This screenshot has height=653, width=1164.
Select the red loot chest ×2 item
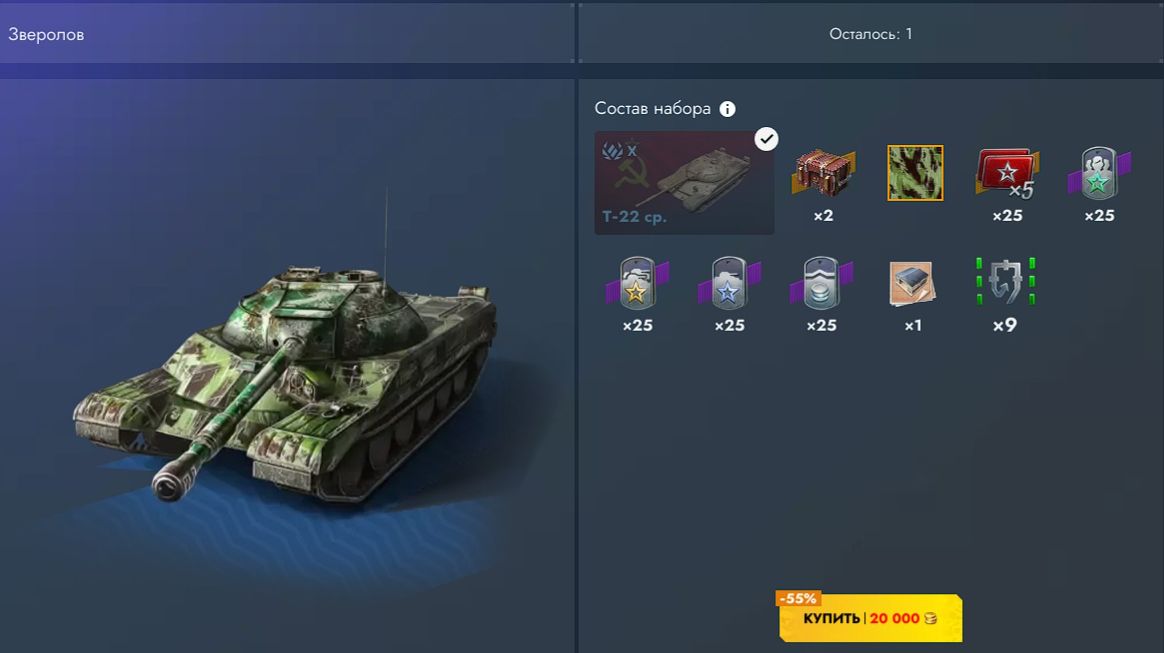(823, 173)
